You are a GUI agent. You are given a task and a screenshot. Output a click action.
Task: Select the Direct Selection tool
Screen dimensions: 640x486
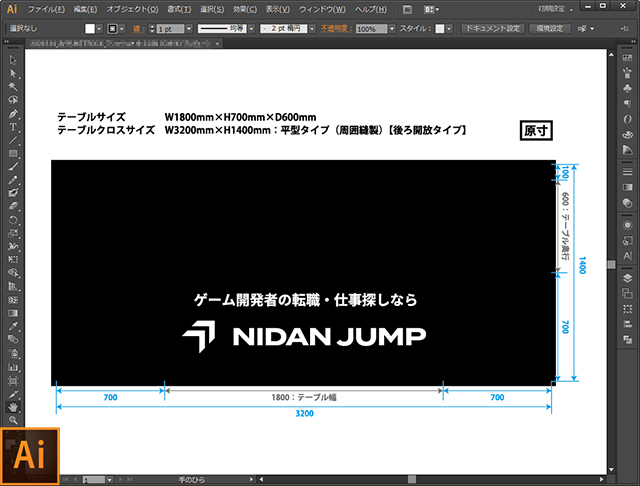pyautogui.click(x=13, y=73)
